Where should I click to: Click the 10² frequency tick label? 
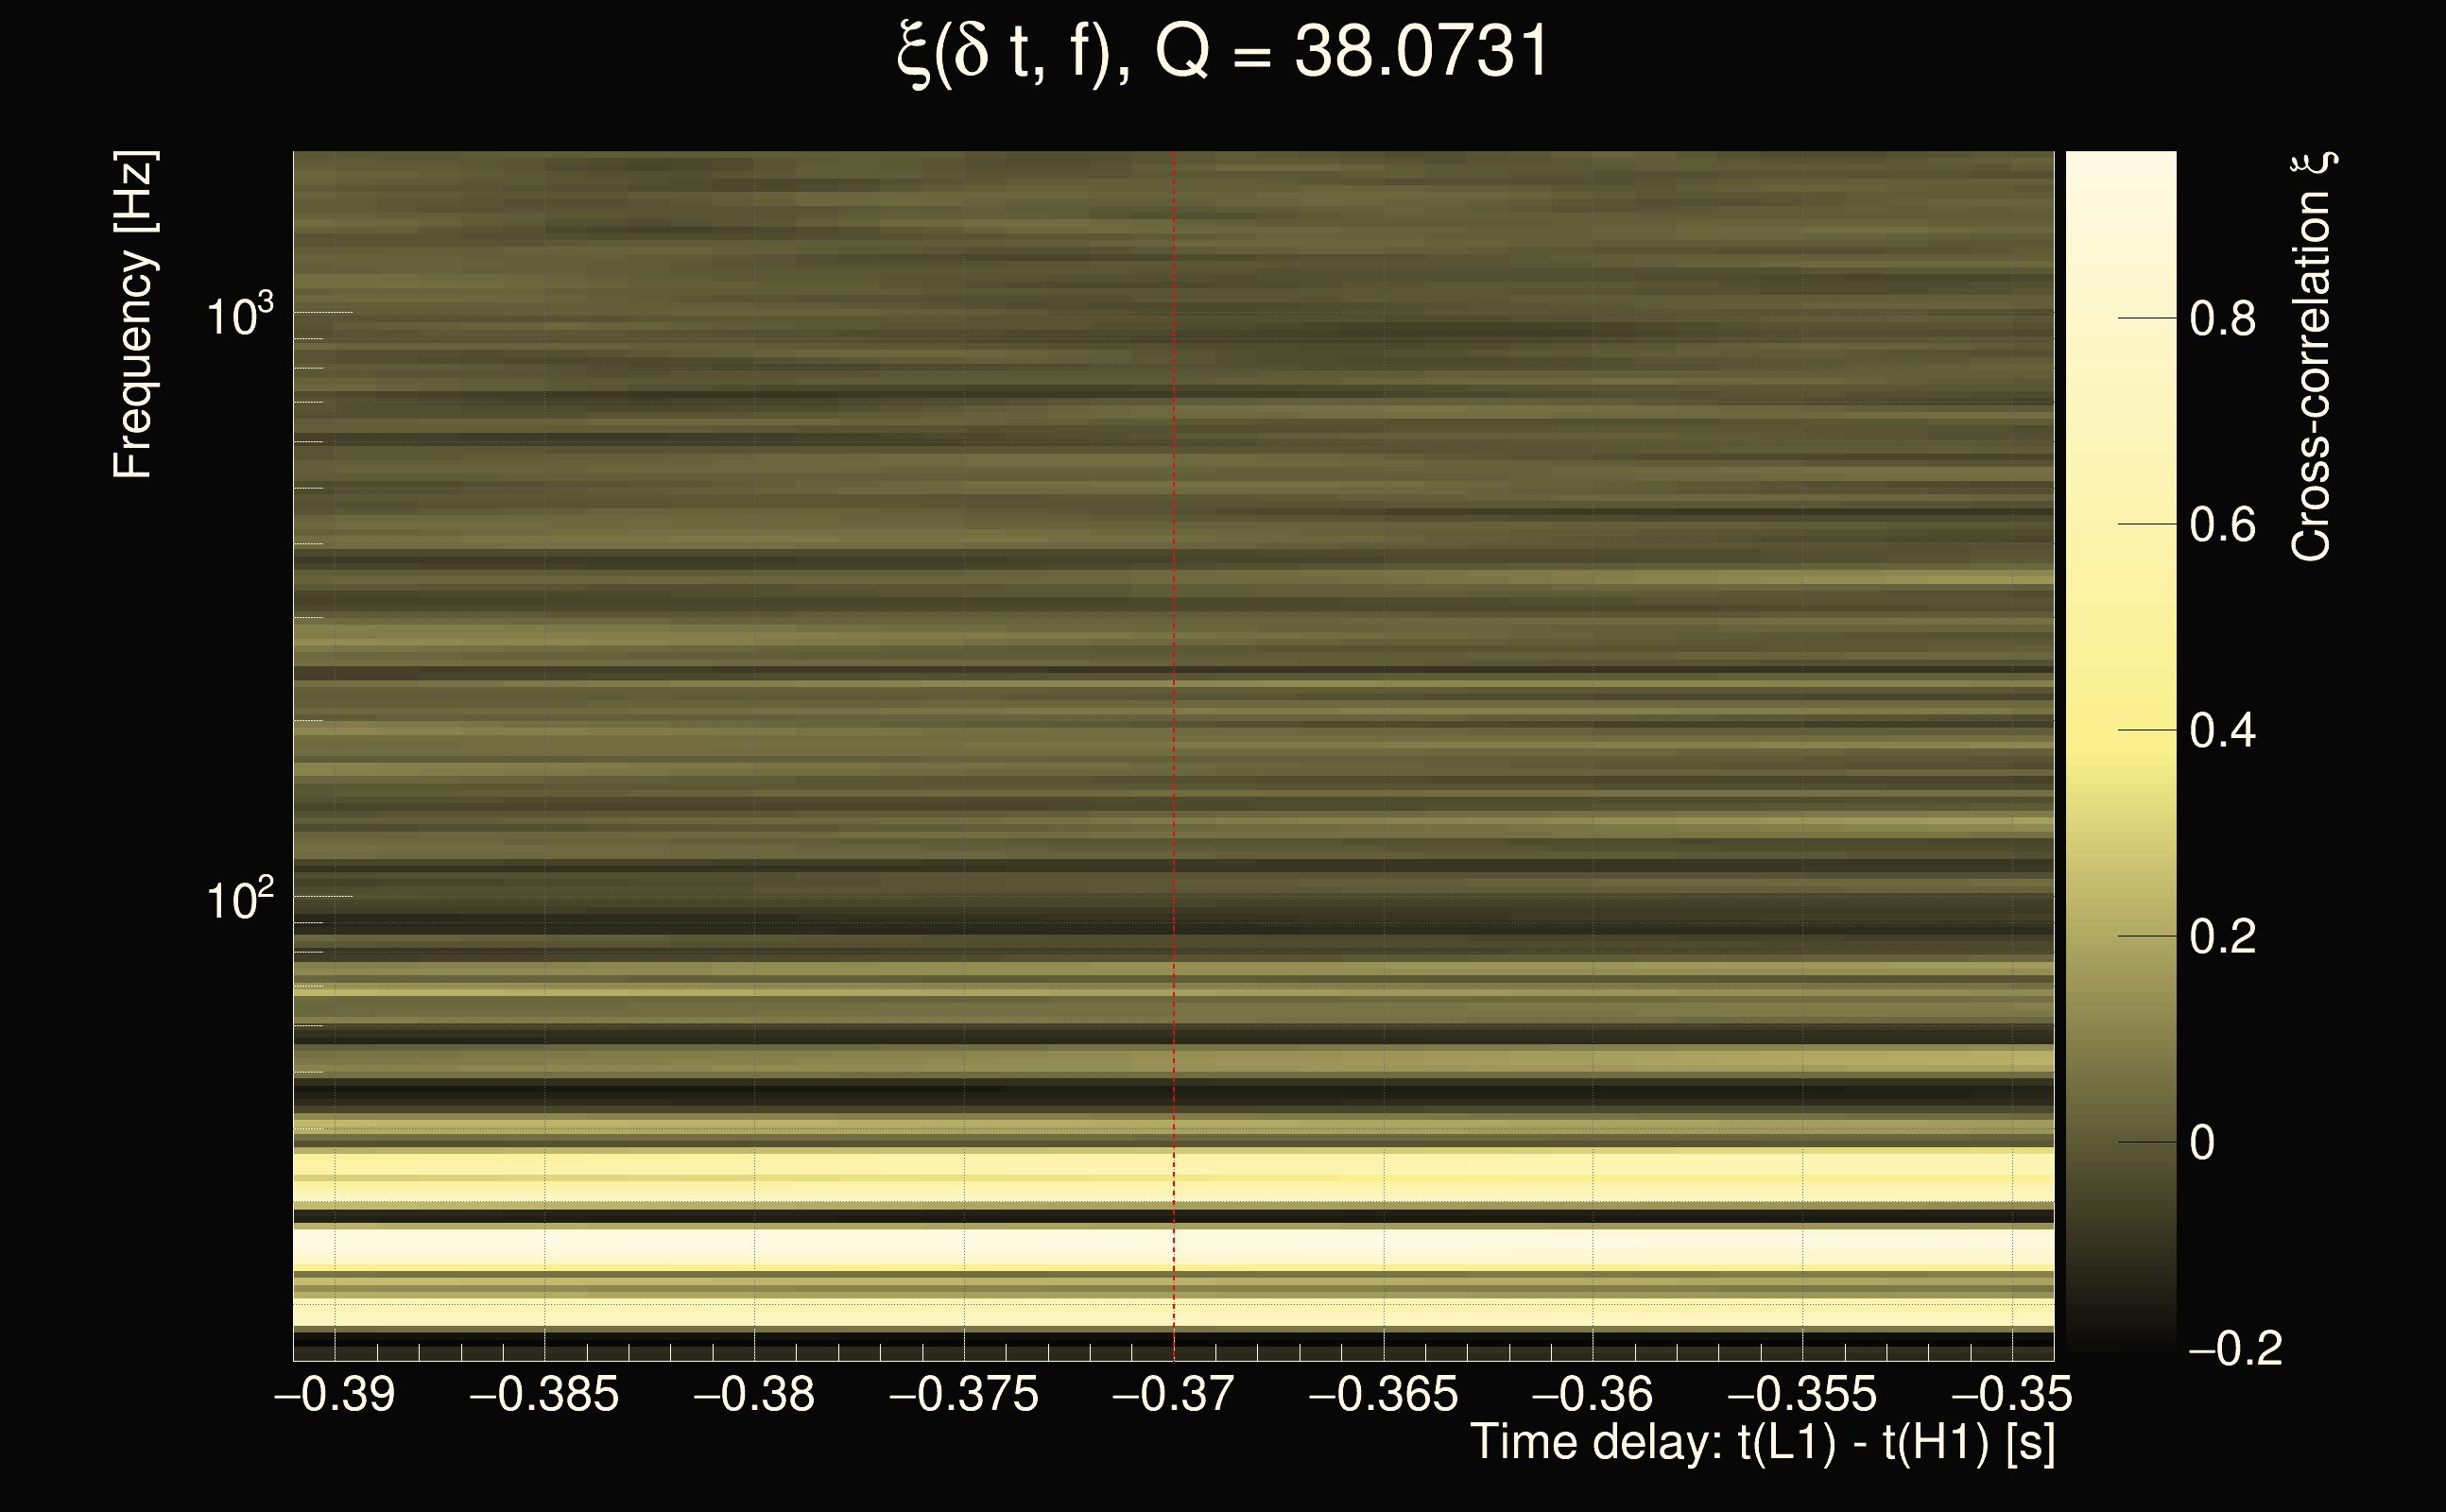[x=239, y=900]
